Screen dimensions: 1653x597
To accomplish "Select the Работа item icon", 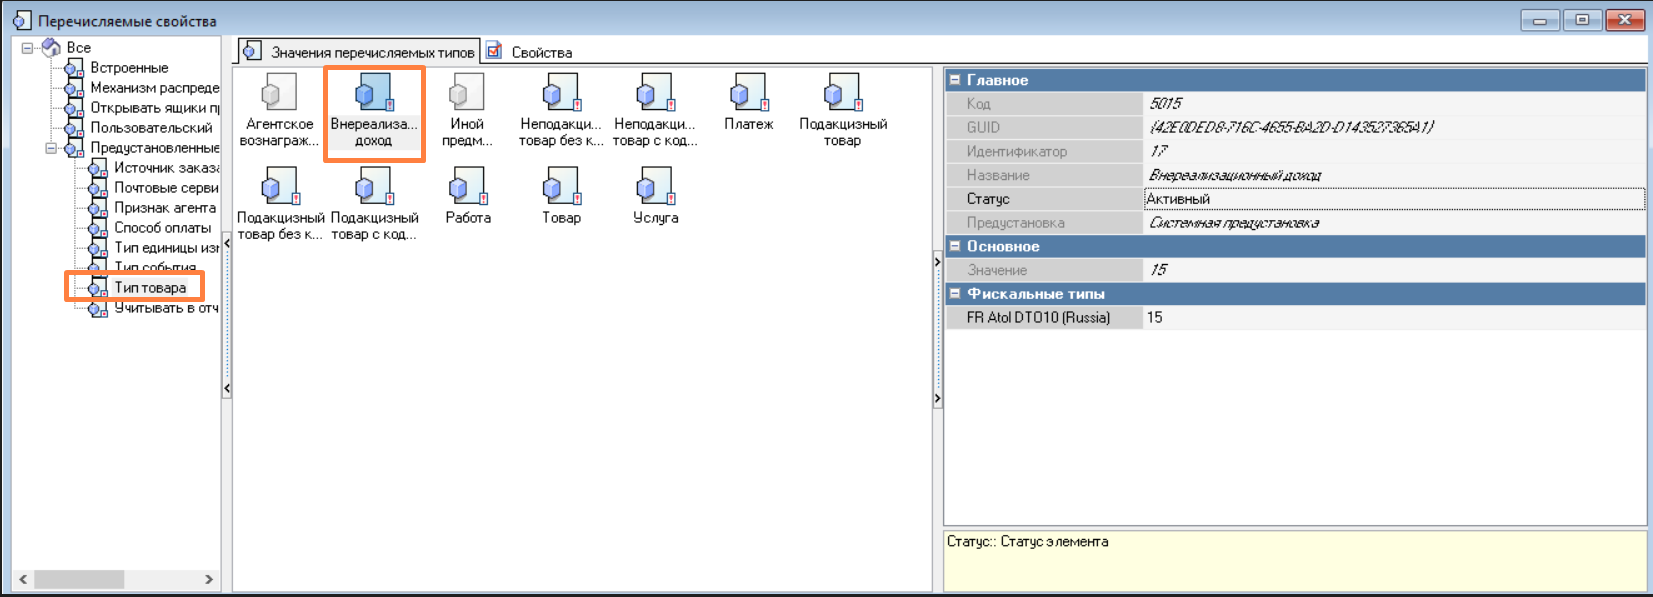I will point(467,187).
